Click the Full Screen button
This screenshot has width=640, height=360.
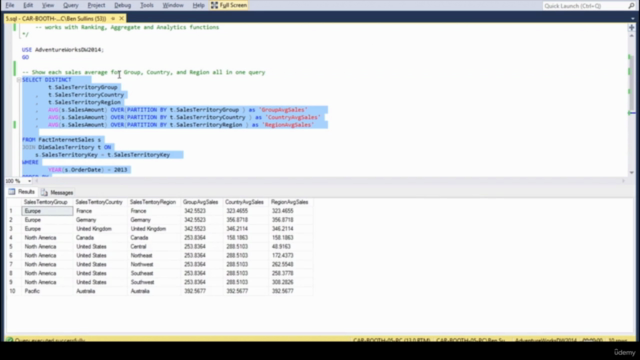[229, 5]
